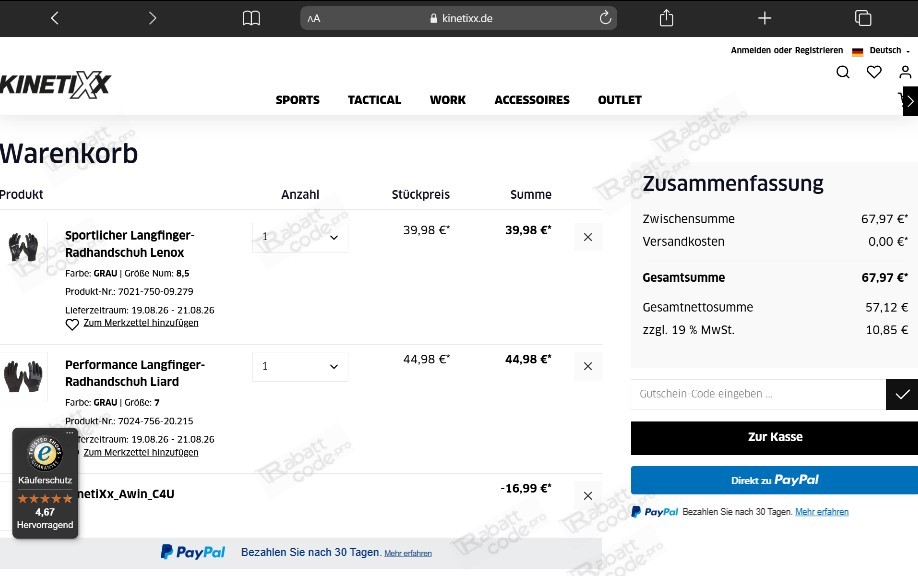Open Safari share sheet icon

[x=666, y=18]
